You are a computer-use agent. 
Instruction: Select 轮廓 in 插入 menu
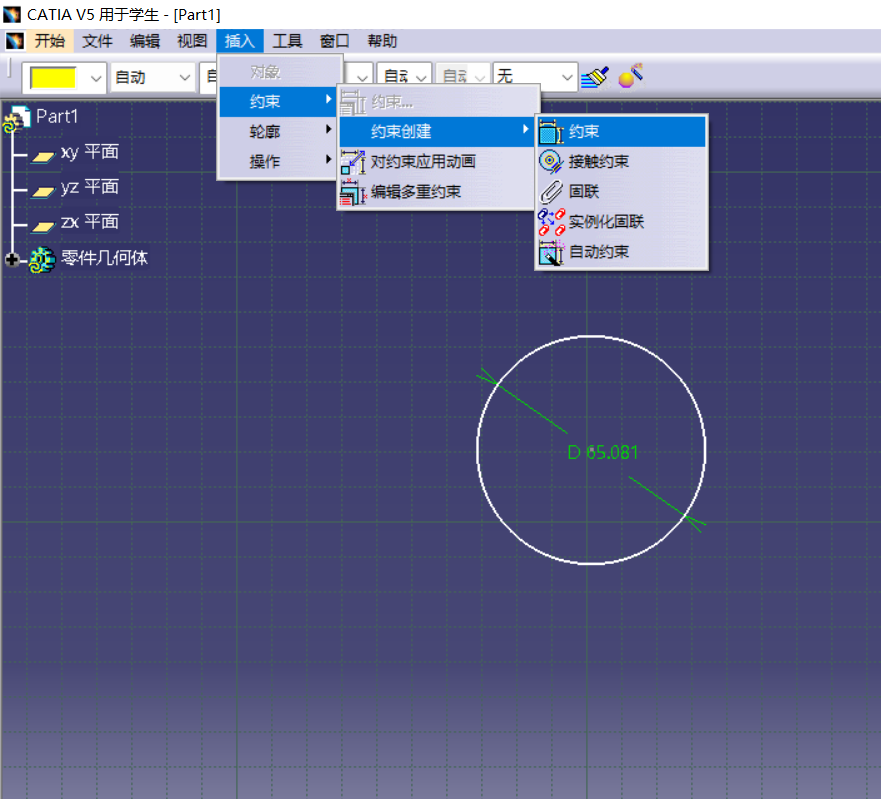click(x=278, y=131)
